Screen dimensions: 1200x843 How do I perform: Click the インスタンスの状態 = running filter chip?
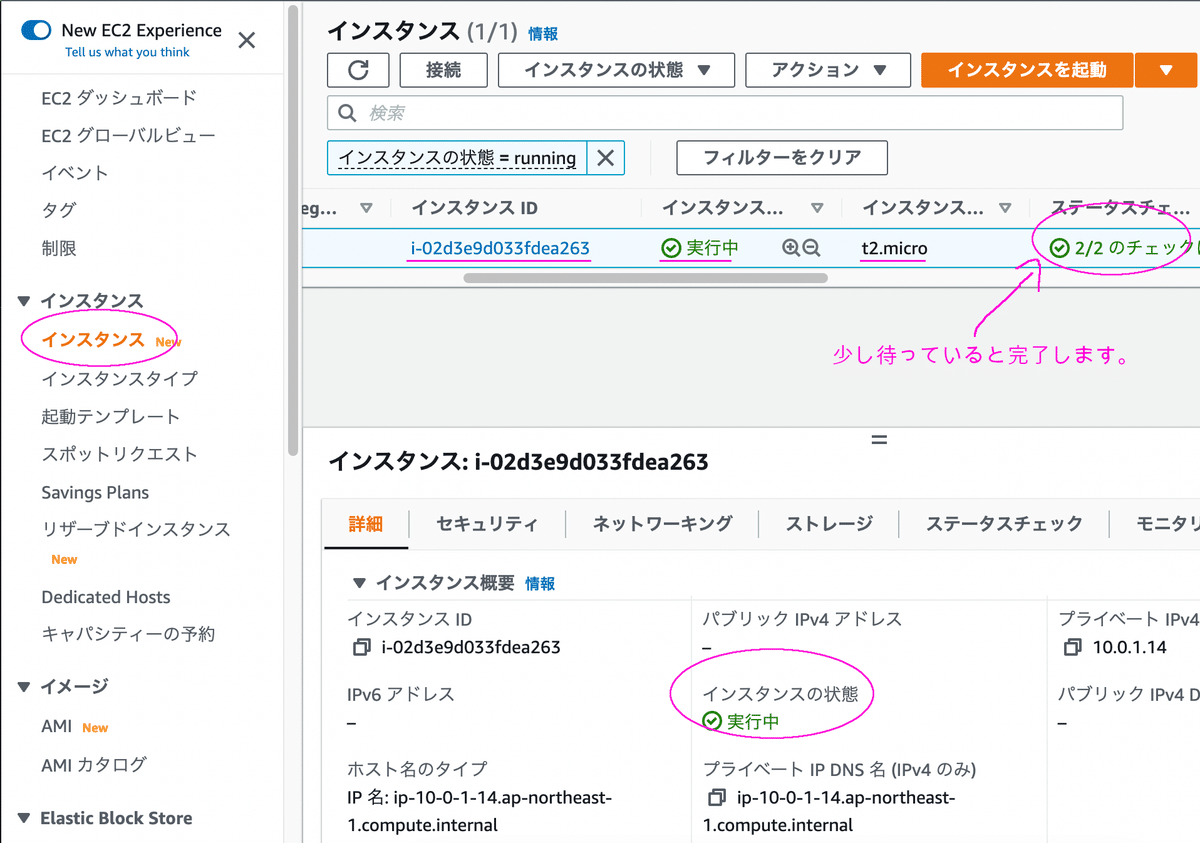click(x=457, y=158)
